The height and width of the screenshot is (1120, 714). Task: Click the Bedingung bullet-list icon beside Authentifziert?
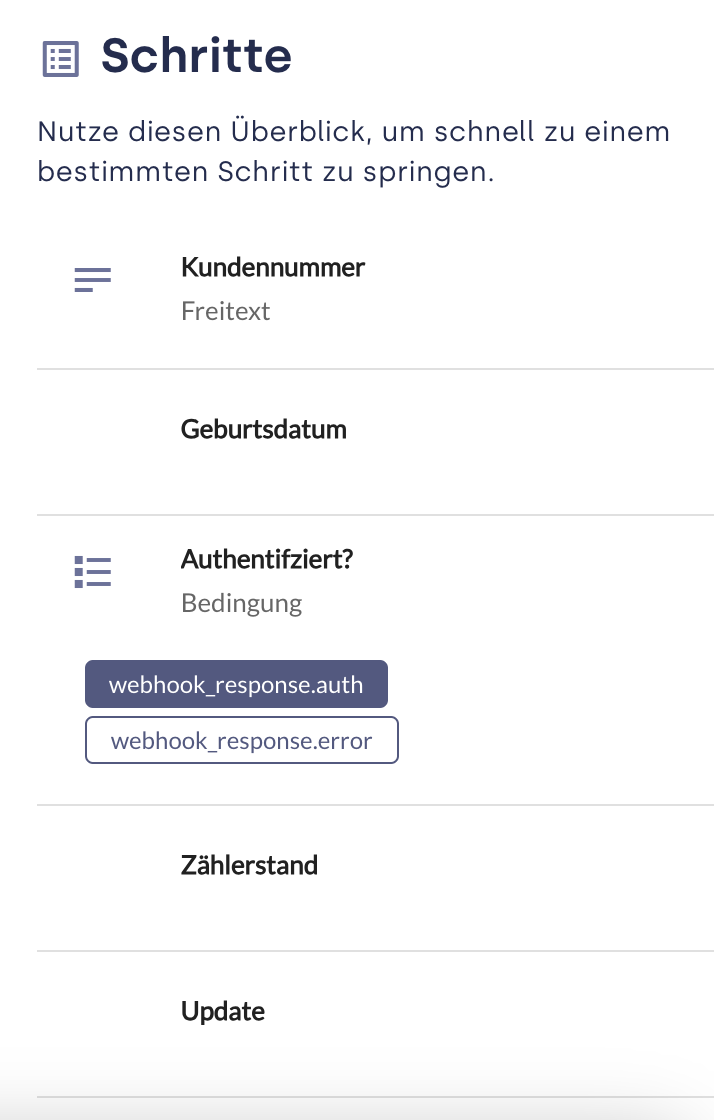click(x=93, y=571)
